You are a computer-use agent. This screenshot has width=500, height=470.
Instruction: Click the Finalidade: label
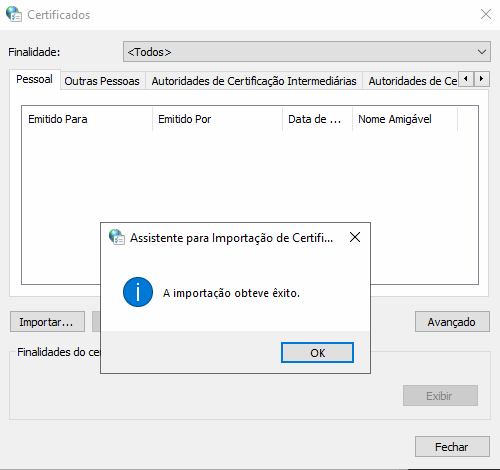pos(34,52)
